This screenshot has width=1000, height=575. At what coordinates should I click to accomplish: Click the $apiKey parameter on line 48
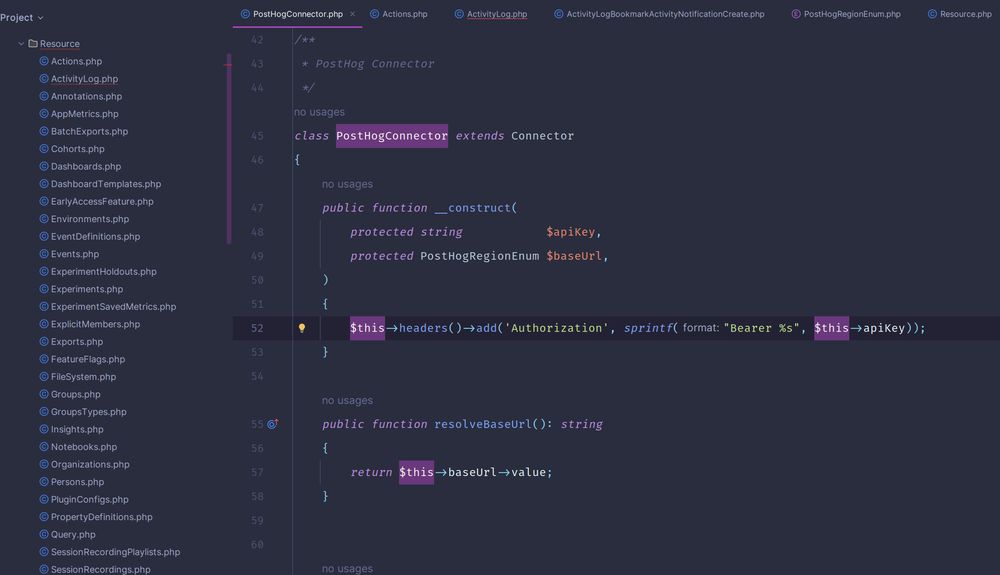[x=570, y=232]
